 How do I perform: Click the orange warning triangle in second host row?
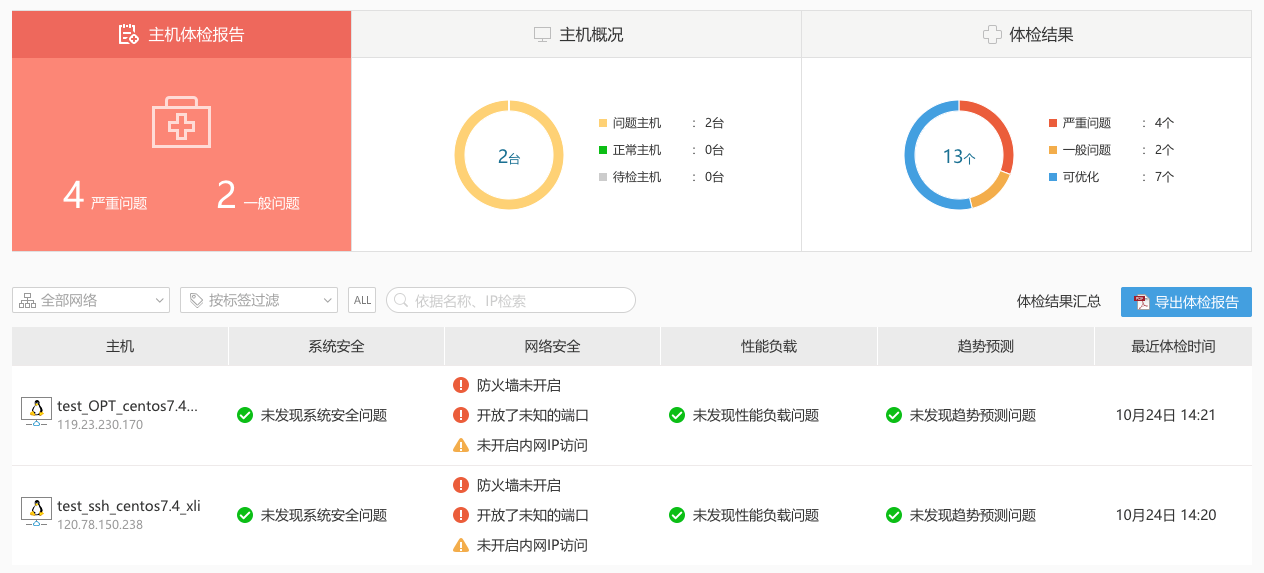point(461,545)
